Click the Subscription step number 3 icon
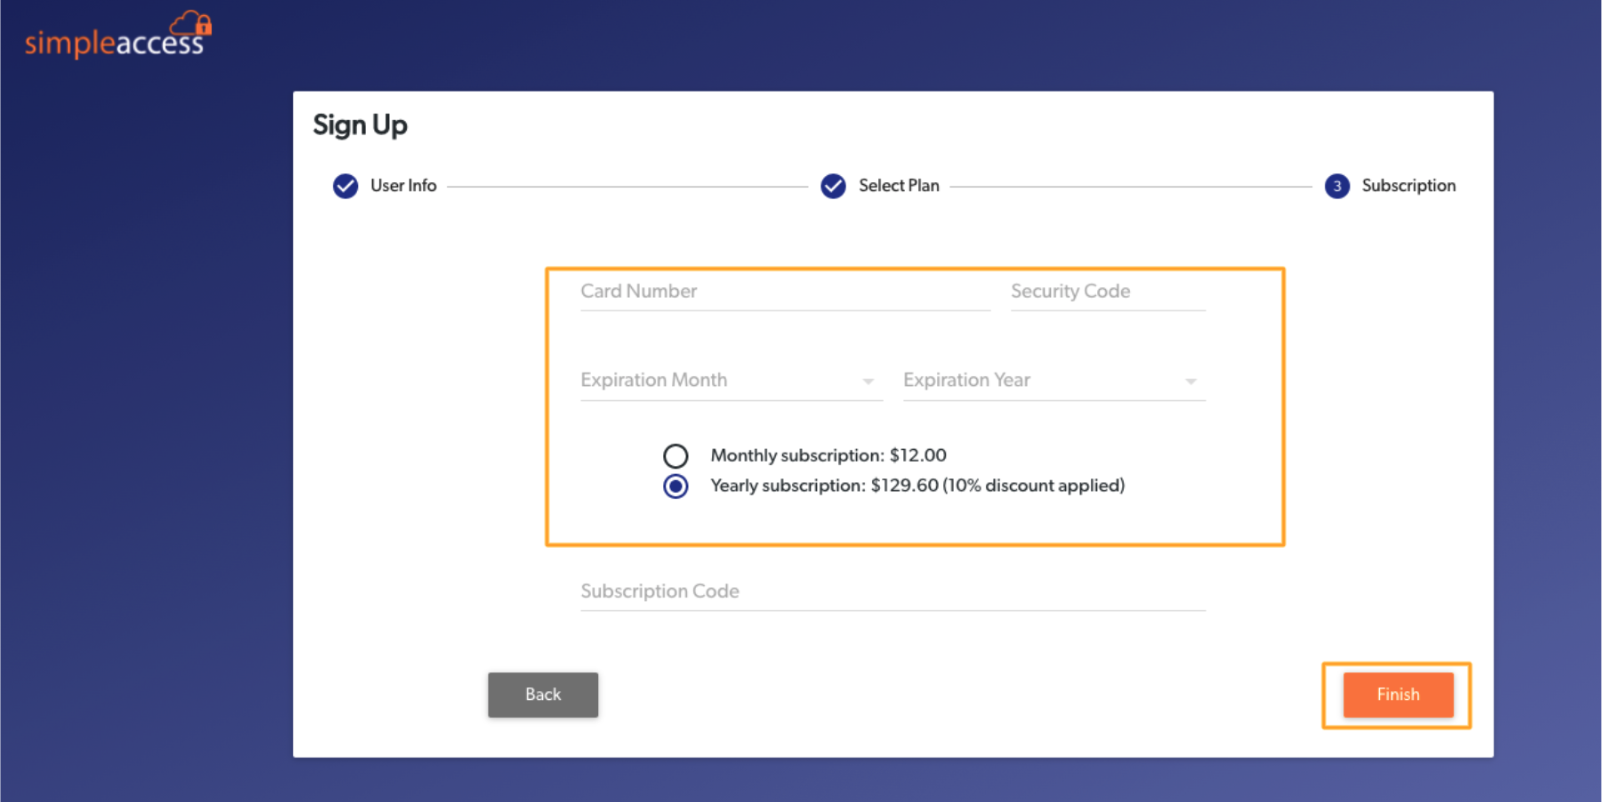1602x802 pixels. [1337, 186]
